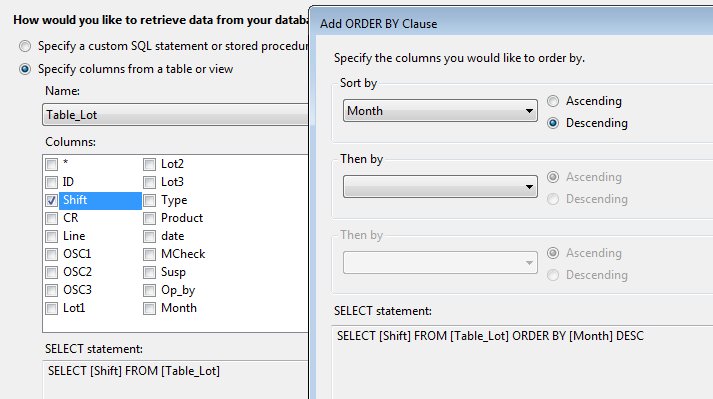Click the SELECT statement box under Columns
This screenshot has width=713, height=399.
click(x=176, y=380)
